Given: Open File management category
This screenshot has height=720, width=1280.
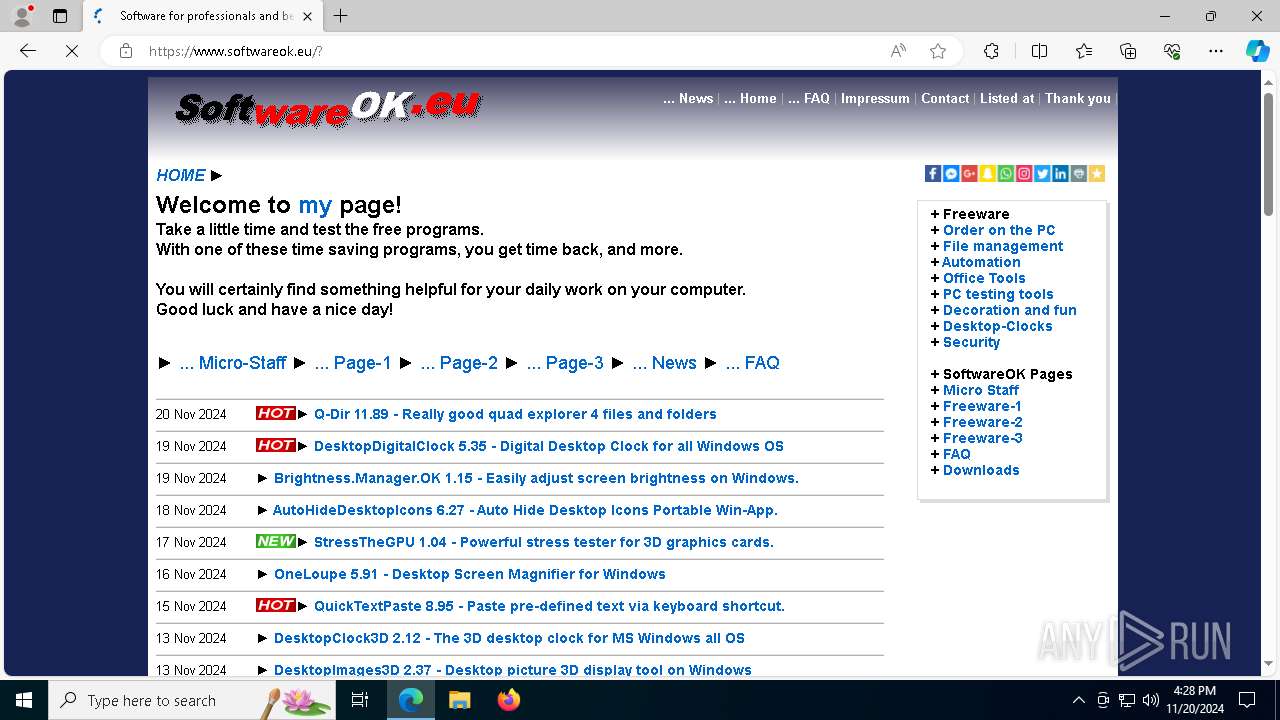Looking at the screenshot, I should tap(1003, 246).
